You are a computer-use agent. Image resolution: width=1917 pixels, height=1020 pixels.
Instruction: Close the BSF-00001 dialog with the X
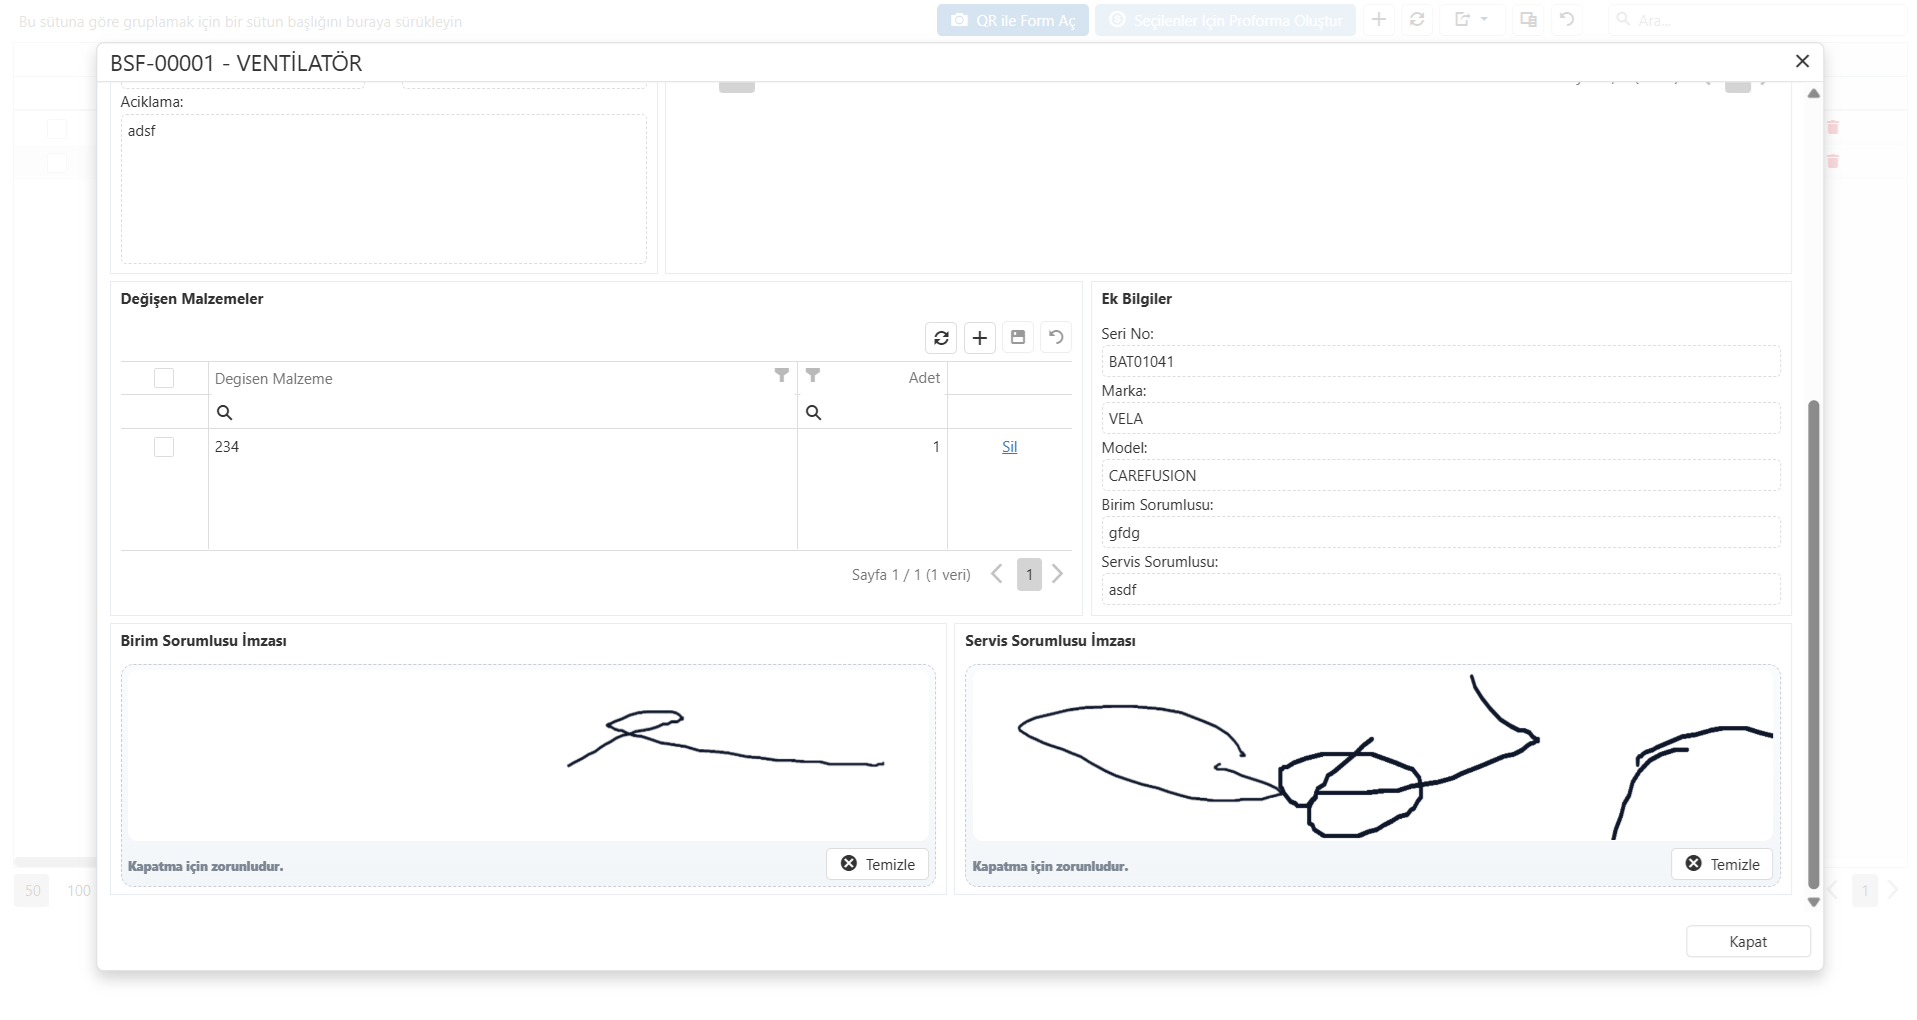coord(1802,62)
